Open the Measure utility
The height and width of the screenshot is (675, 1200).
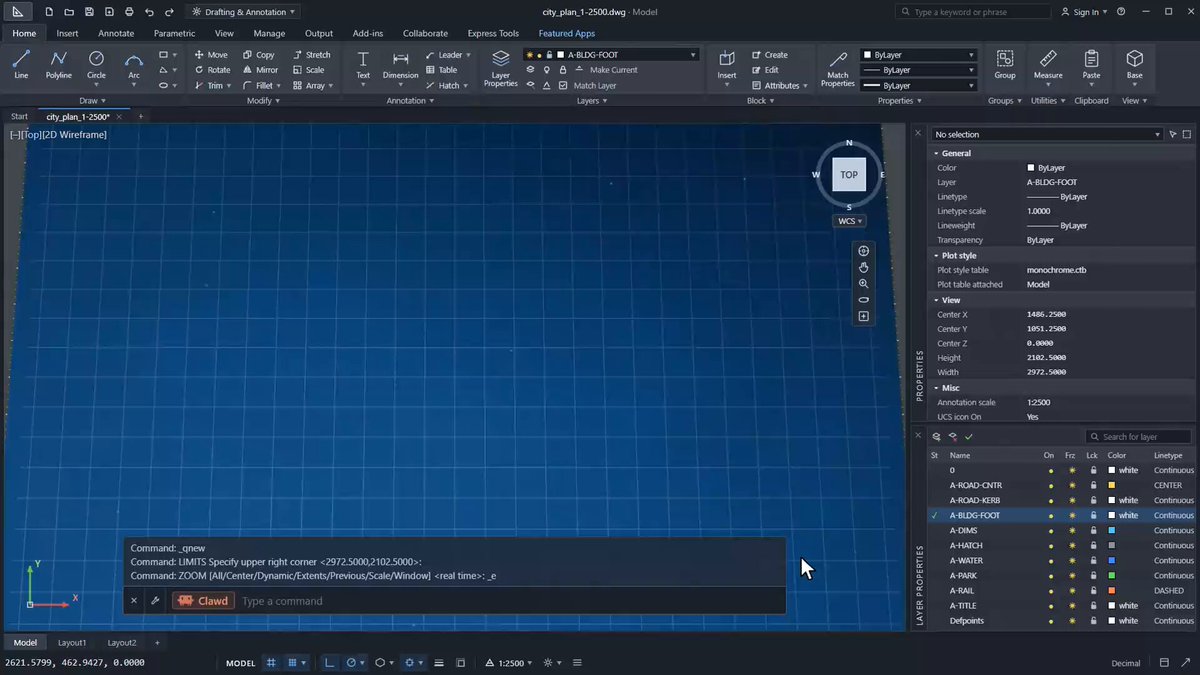pyautogui.click(x=1048, y=64)
